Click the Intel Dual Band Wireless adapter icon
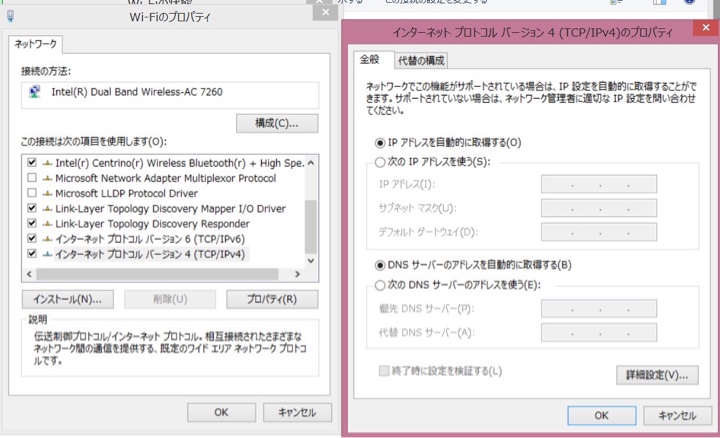720x438 pixels. pyautogui.click(x=34, y=92)
